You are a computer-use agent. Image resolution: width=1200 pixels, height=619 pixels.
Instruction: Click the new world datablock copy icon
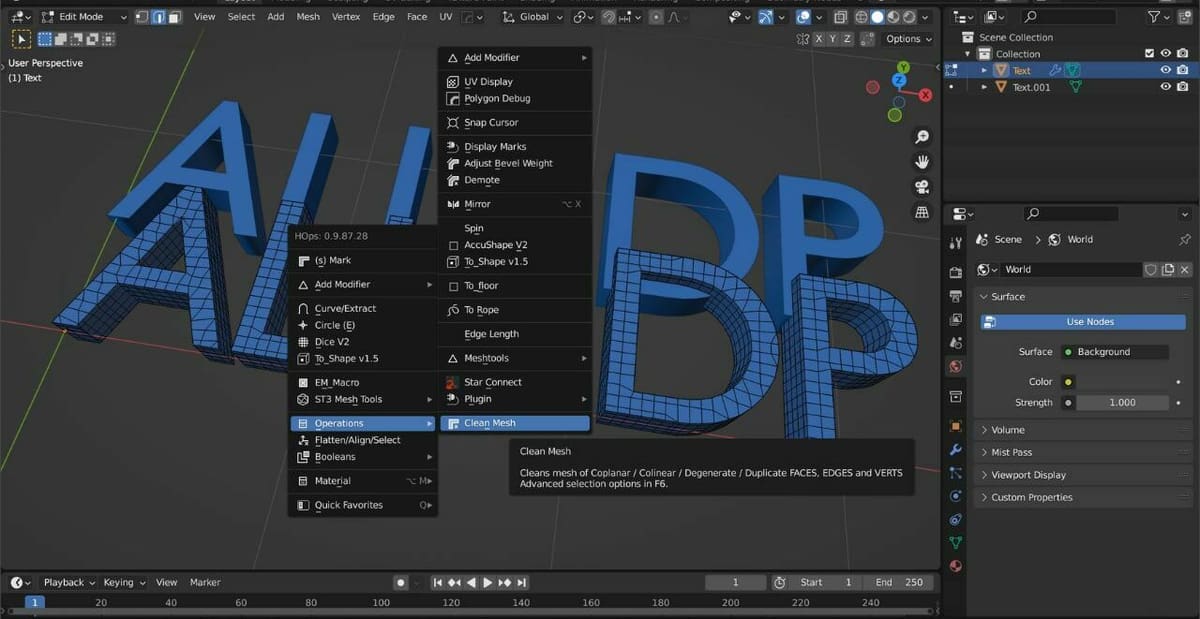coord(1168,270)
